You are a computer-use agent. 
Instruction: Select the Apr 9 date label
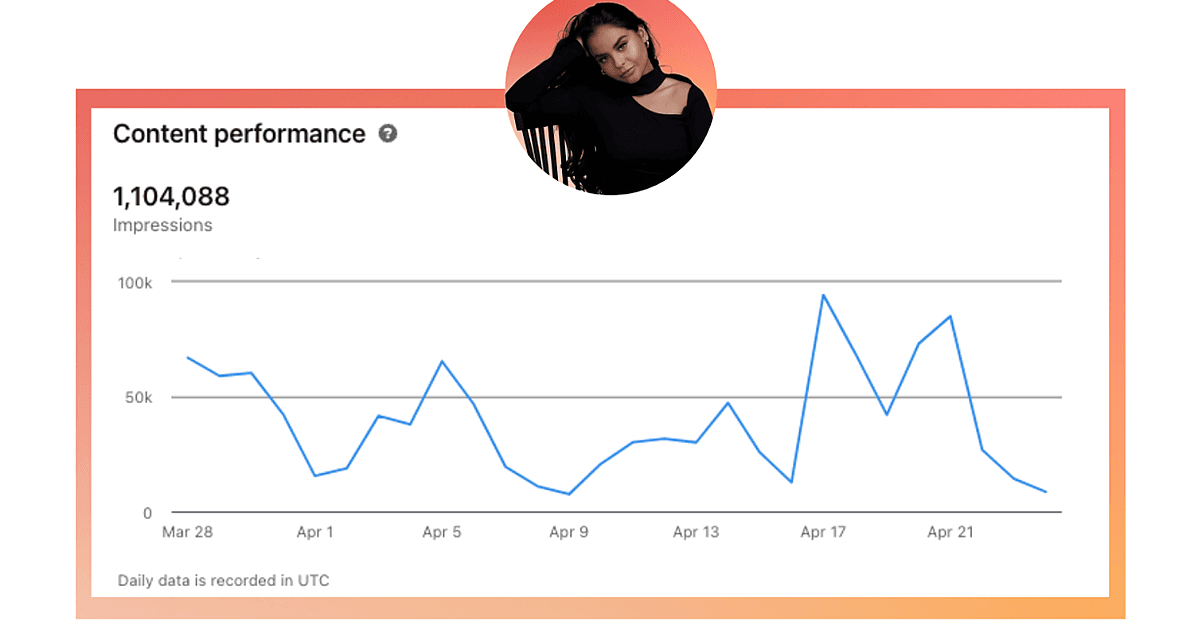(x=569, y=532)
